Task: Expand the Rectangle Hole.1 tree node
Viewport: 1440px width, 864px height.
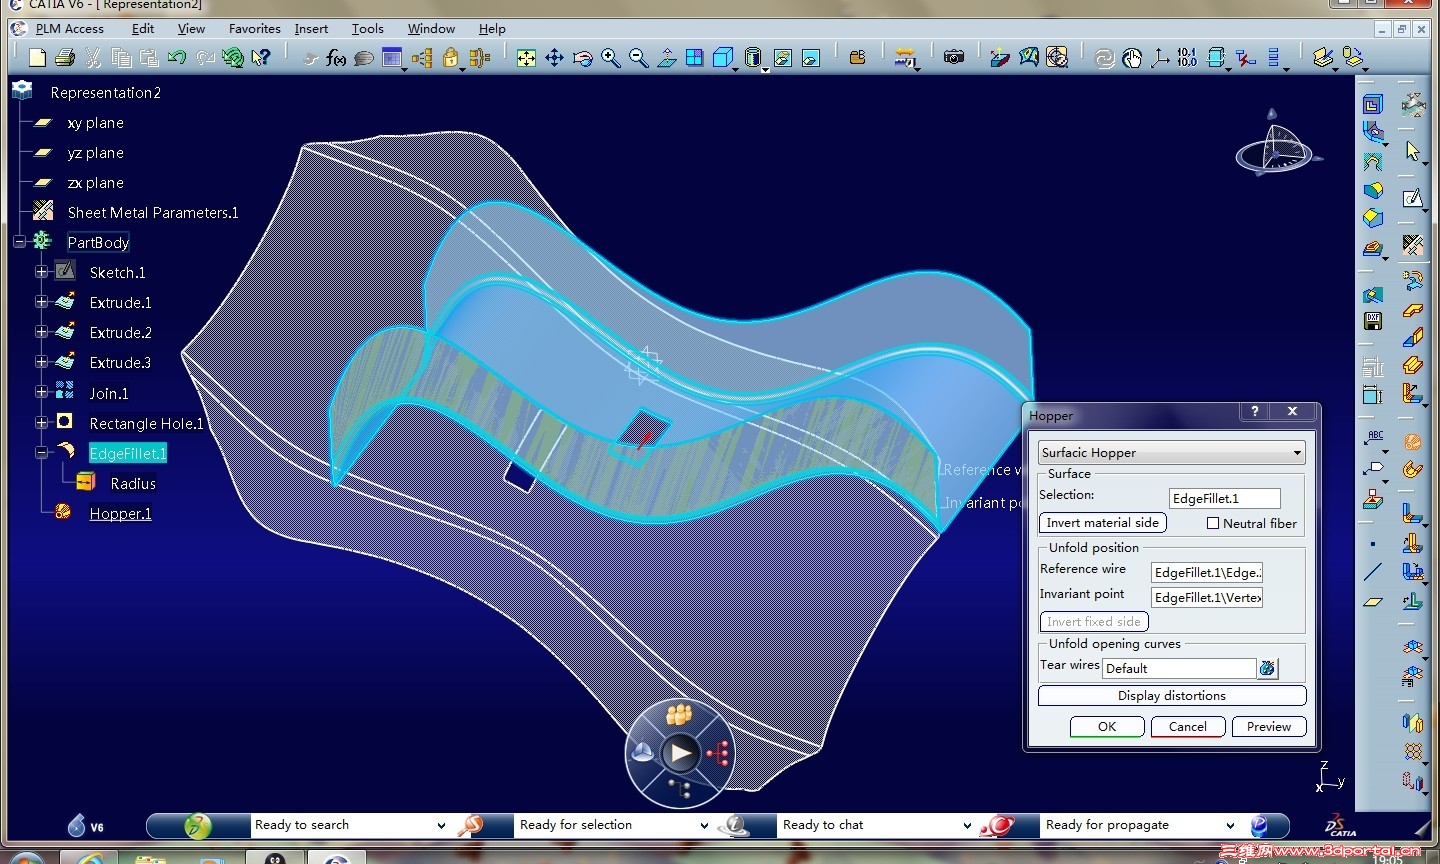Action: [41, 423]
